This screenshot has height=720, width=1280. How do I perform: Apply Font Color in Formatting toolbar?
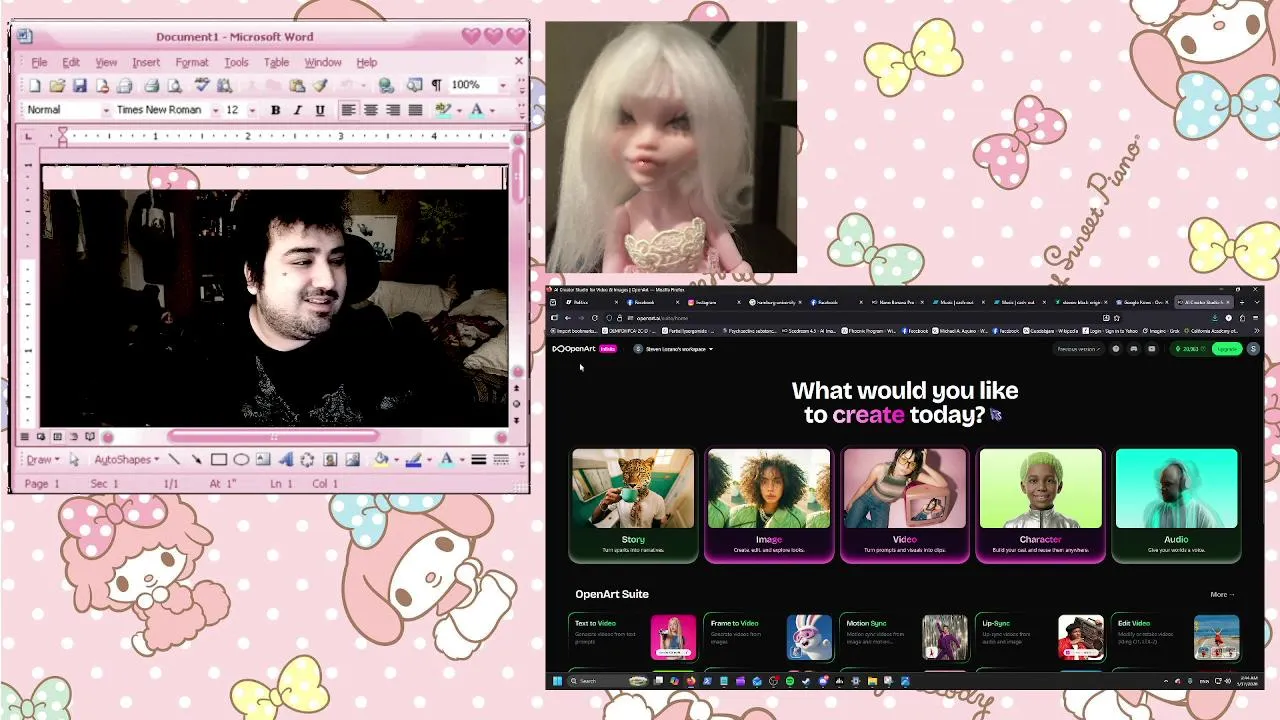click(478, 110)
